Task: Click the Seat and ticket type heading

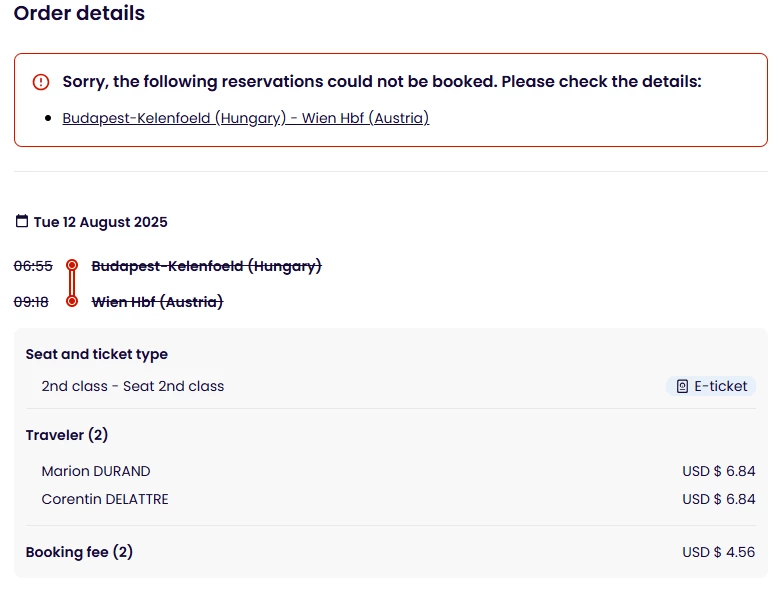Action: (97, 354)
